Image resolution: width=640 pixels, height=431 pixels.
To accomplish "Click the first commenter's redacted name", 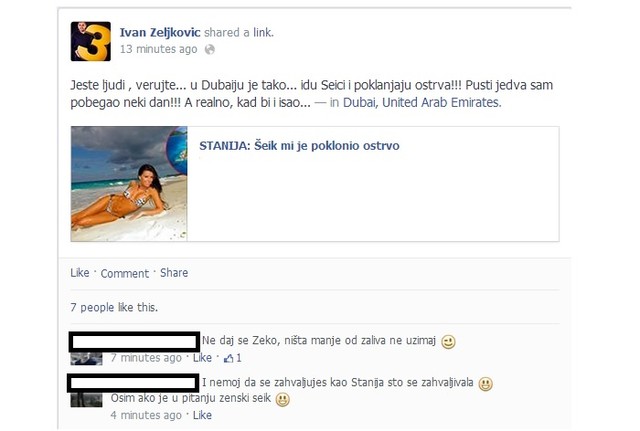I will pos(134,342).
